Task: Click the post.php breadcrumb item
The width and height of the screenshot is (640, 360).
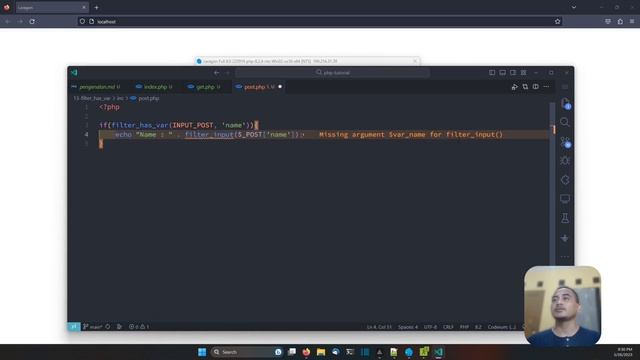Action: [149, 98]
